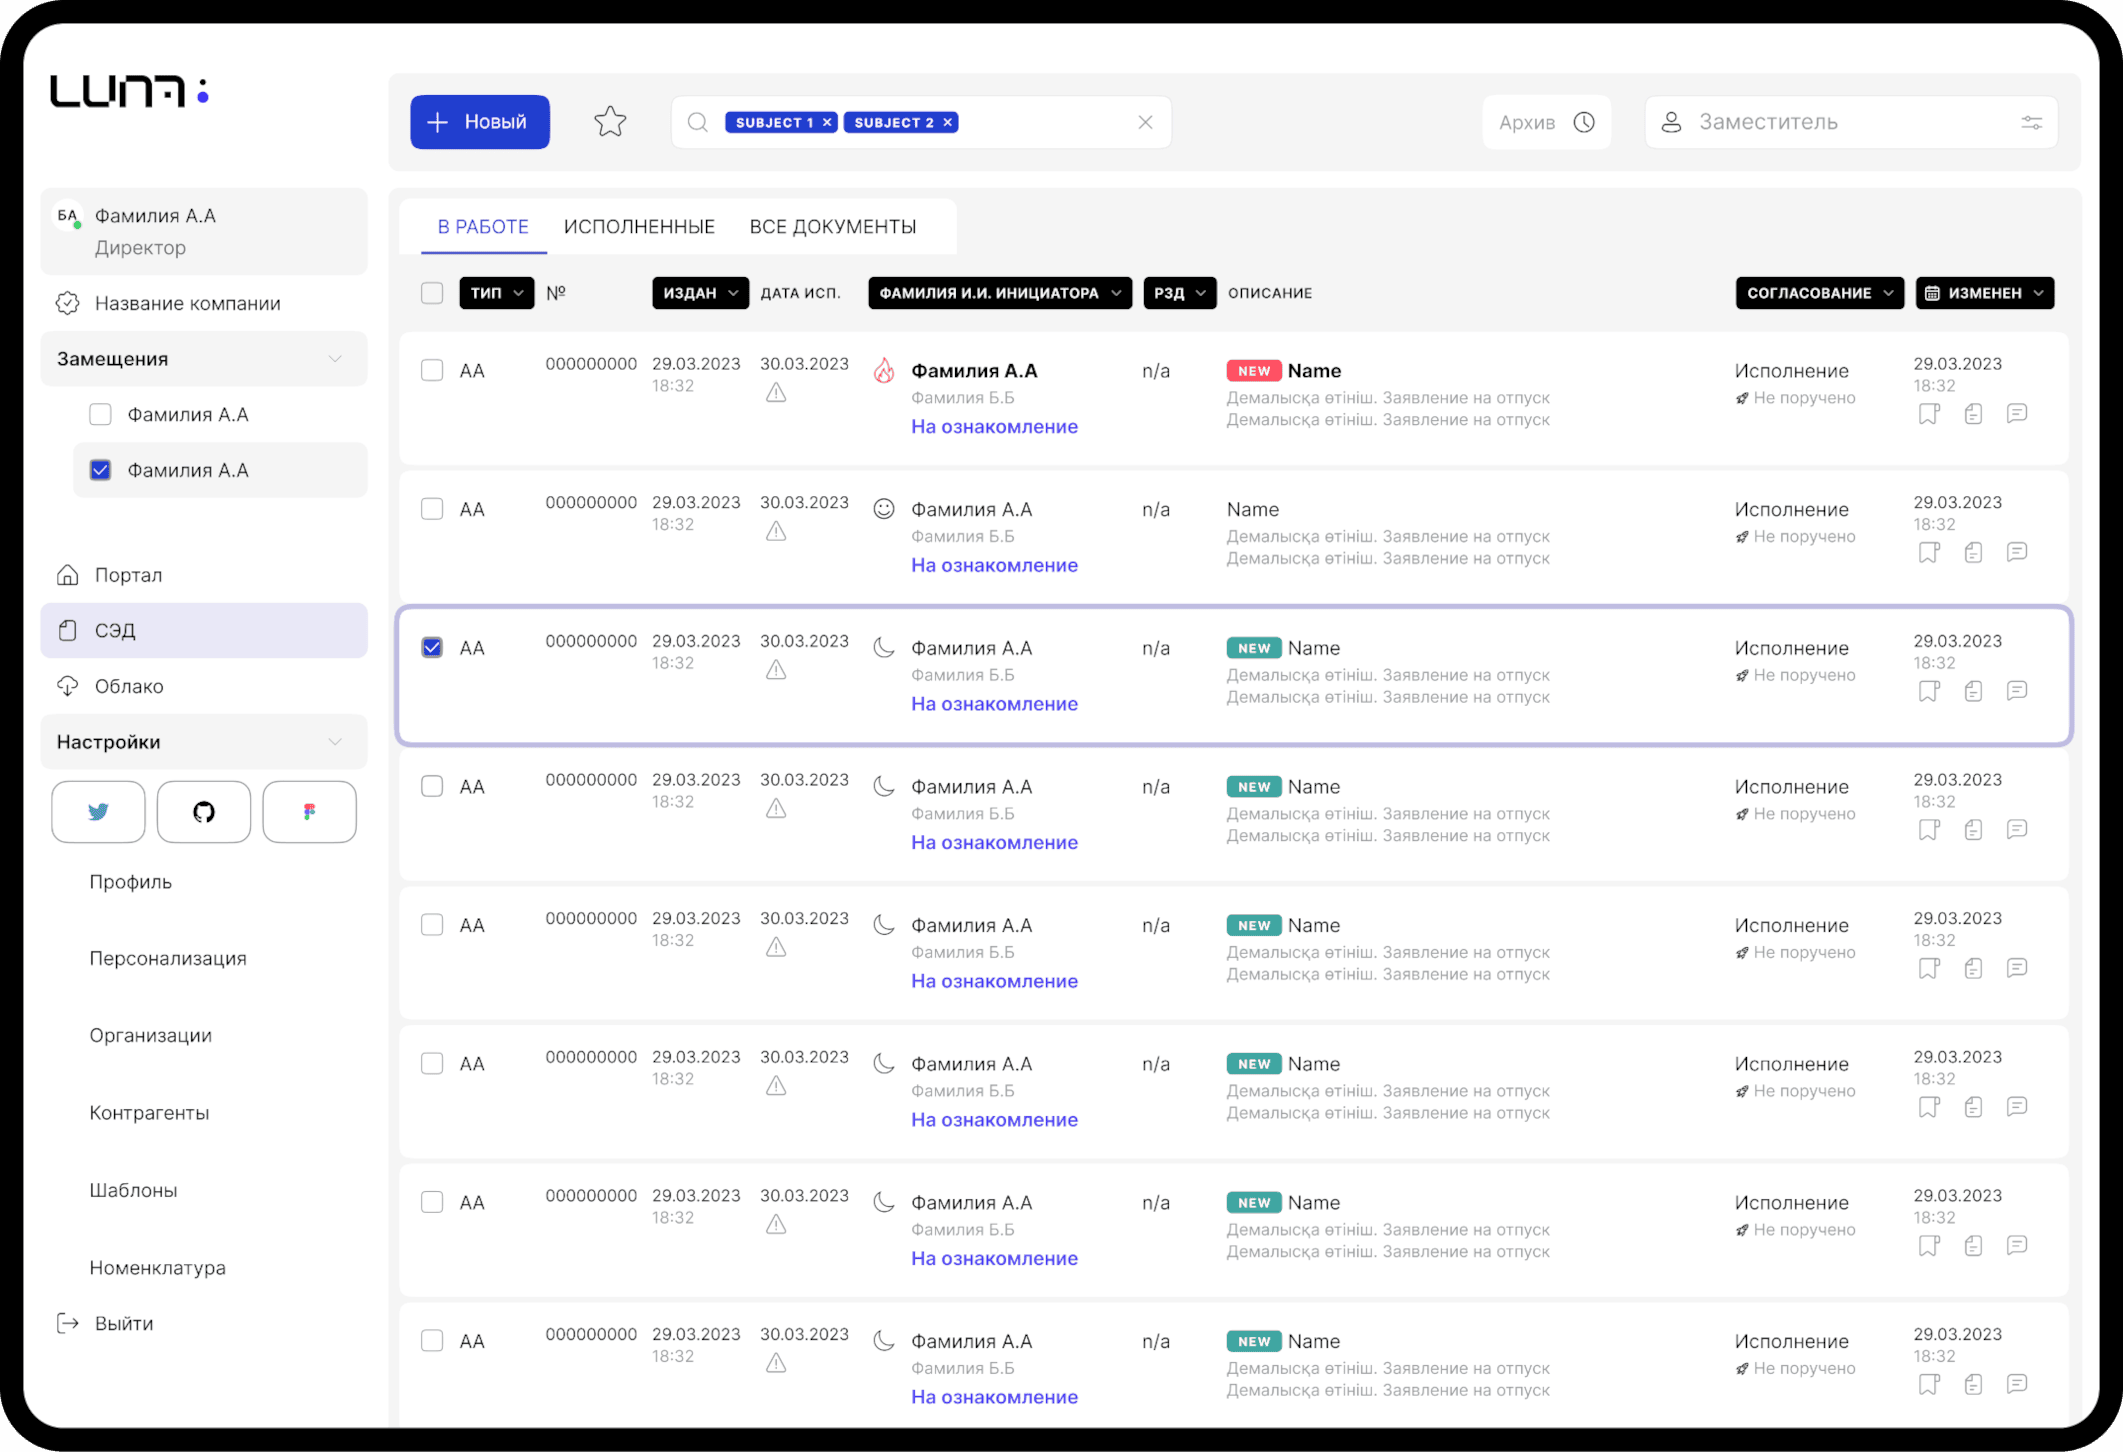Toggle the select-all checkbox in table header
Screen dimensions: 2123x1452
tap(432, 293)
